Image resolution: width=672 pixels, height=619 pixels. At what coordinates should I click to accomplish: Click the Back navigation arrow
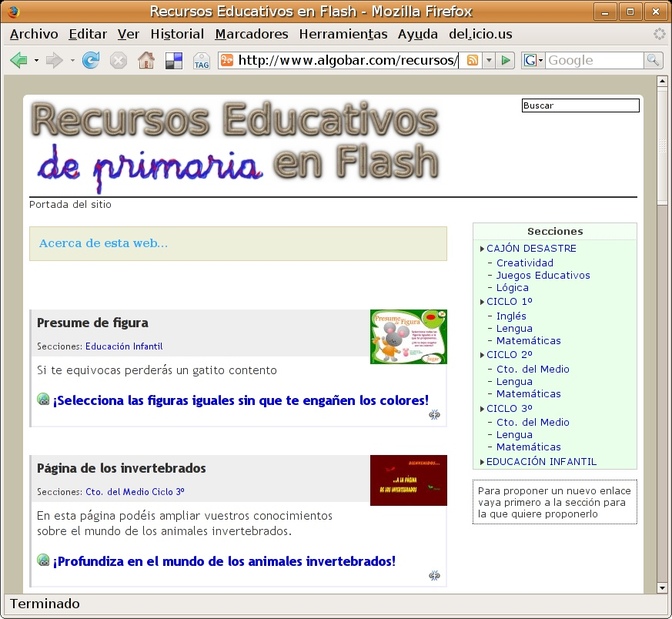(x=18, y=60)
